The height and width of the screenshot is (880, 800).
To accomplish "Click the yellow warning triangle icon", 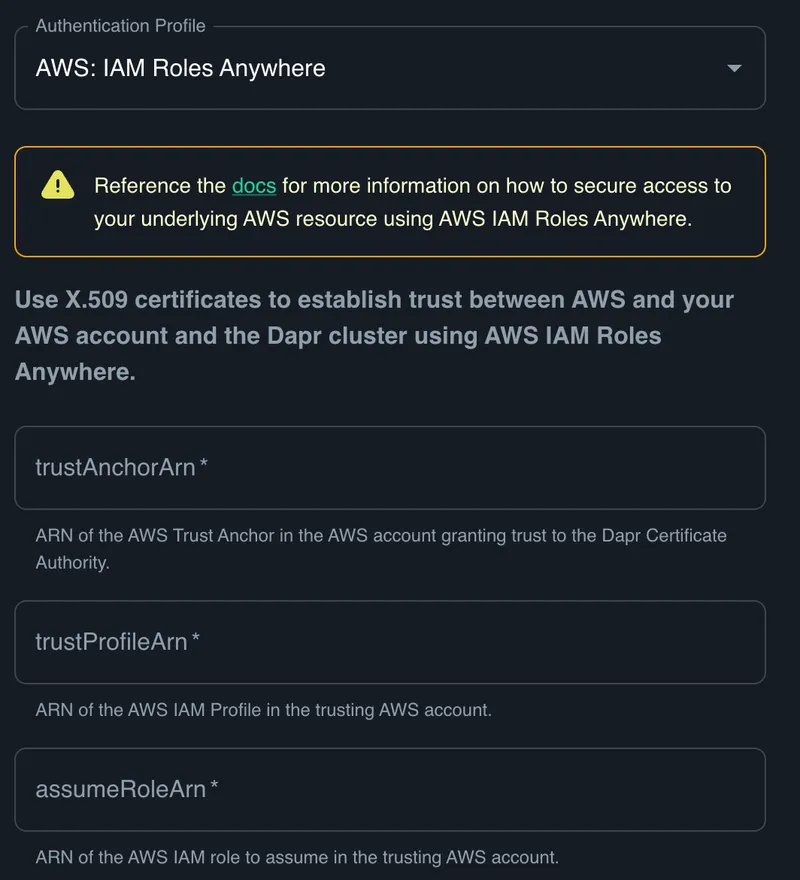I will pyautogui.click(x=58, y=185).
